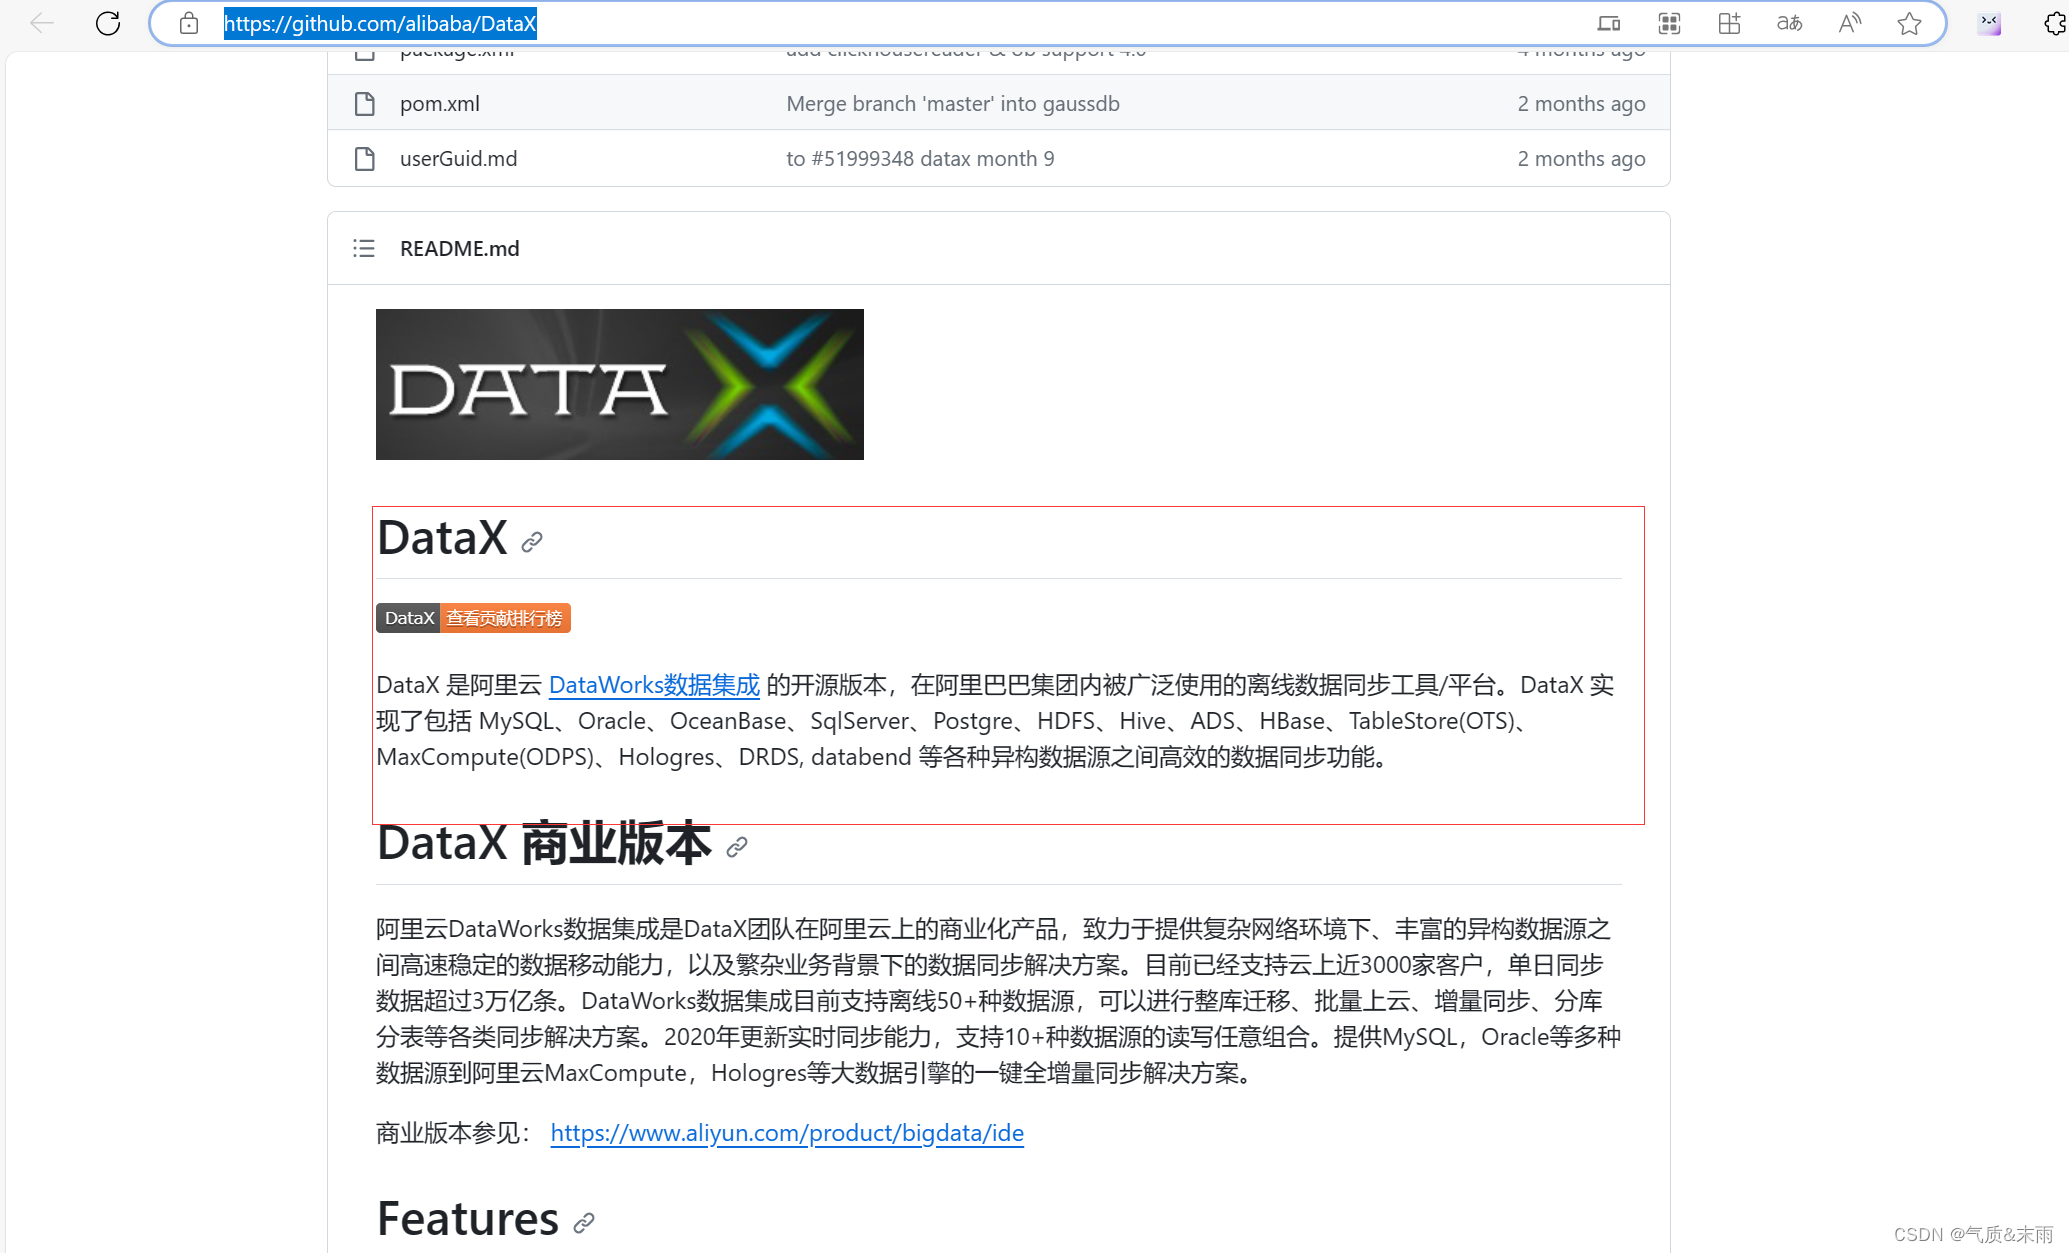Image resolution: width=2069 pixels, height=1253 pixels.
Task: Open the purple extension icon in toolbar
Action: (x=1989, y=23)
